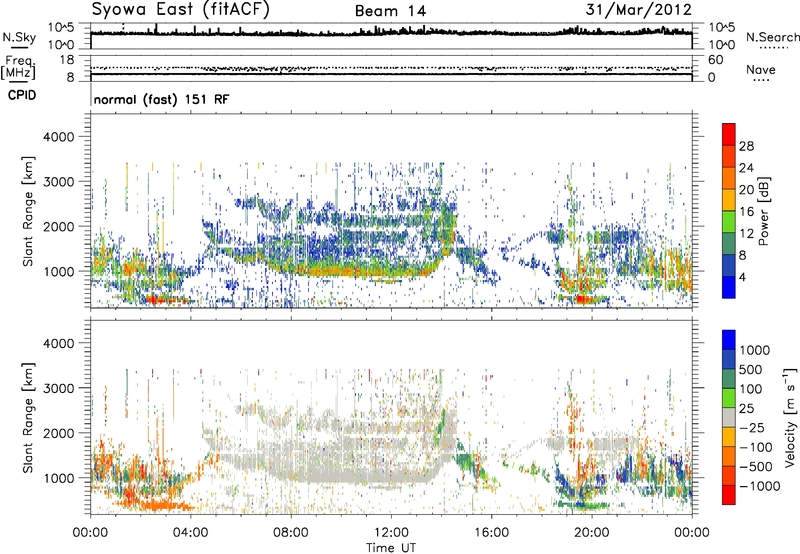Click the '04:00' time tick label

pos(191,533)
